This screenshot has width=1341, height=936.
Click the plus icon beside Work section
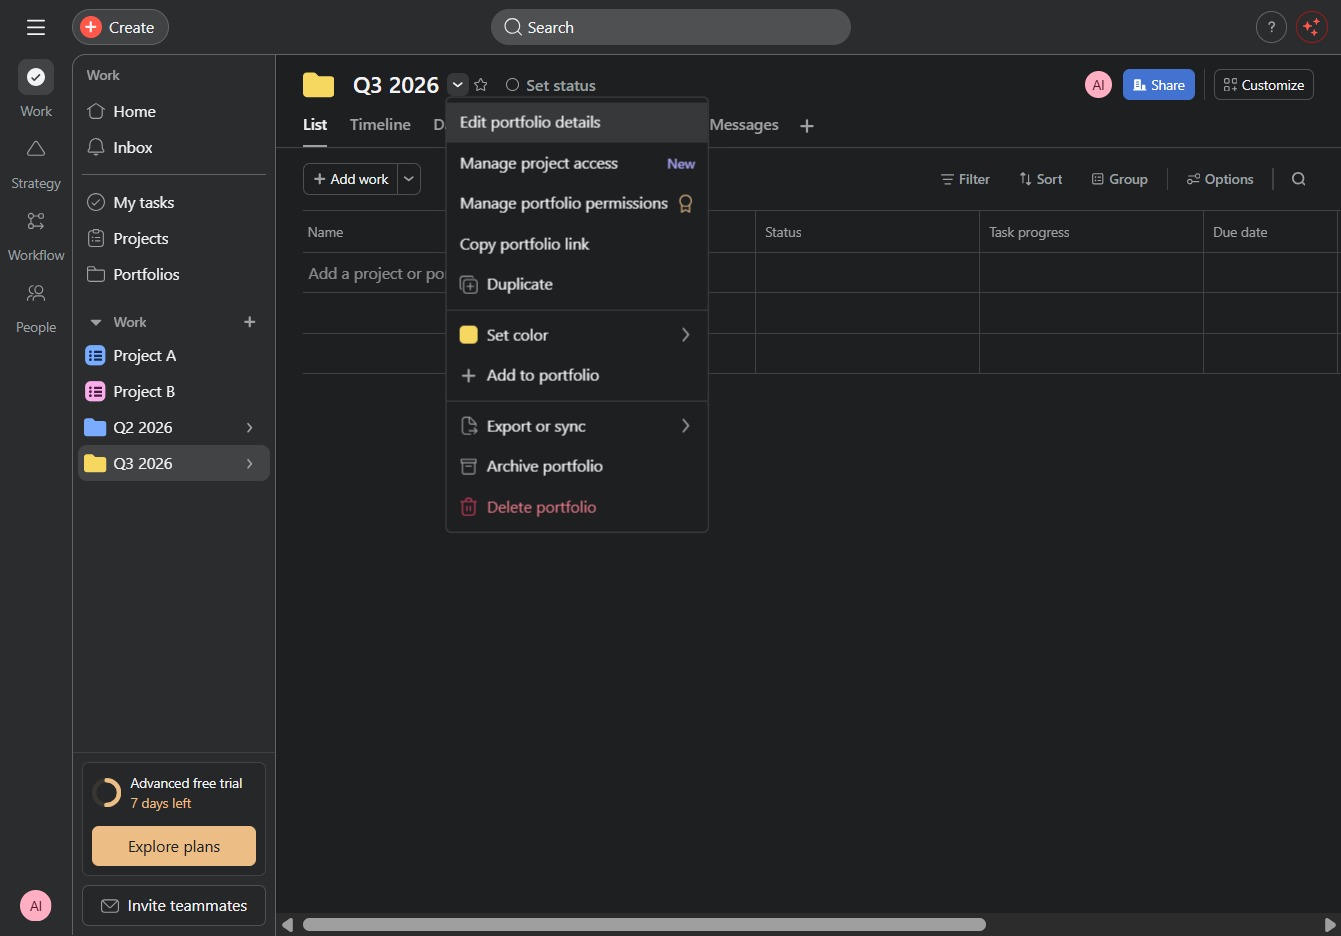coord(250,322)
